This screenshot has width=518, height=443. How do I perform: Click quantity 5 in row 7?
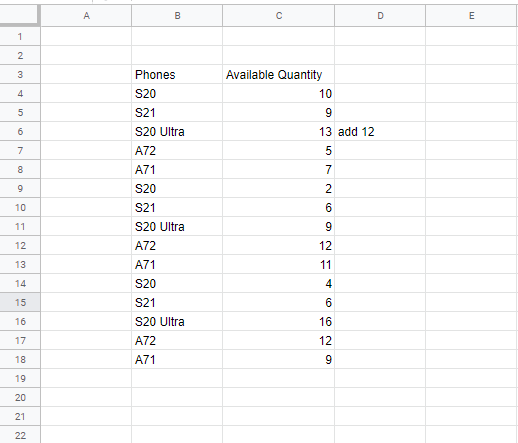click(x=279, y=150)
